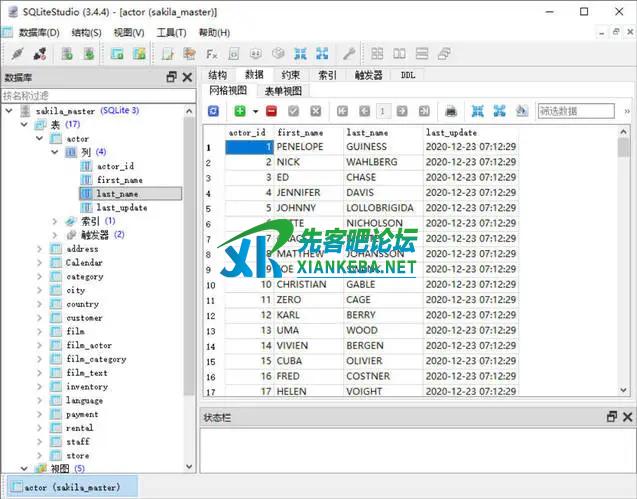Screen dimensions: 637x499
Task: Delete selected row with red minus icon
Action: coord(271,111)
